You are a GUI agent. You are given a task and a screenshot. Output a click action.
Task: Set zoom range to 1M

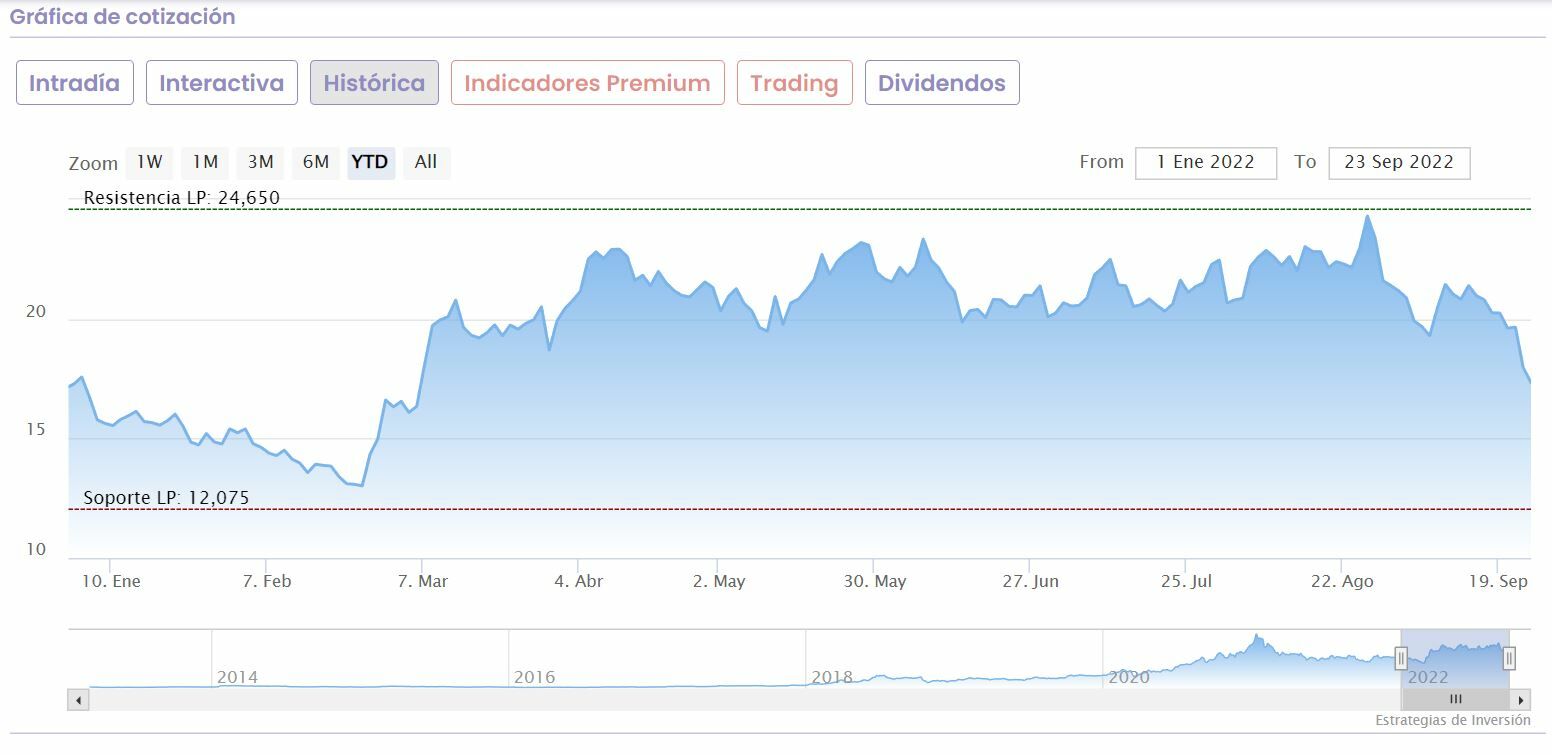[x=205, y=162]
